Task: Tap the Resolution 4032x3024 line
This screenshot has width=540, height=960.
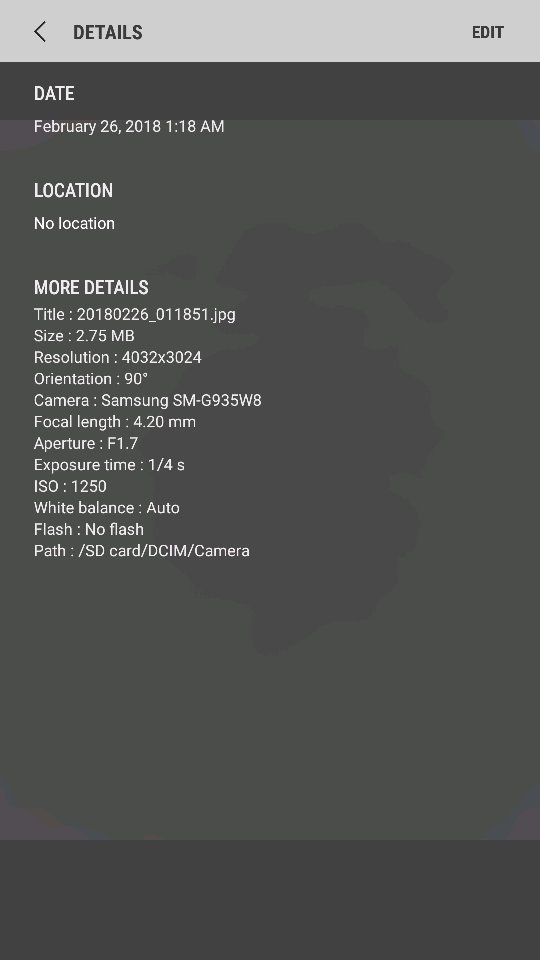Action: (118, 357)
